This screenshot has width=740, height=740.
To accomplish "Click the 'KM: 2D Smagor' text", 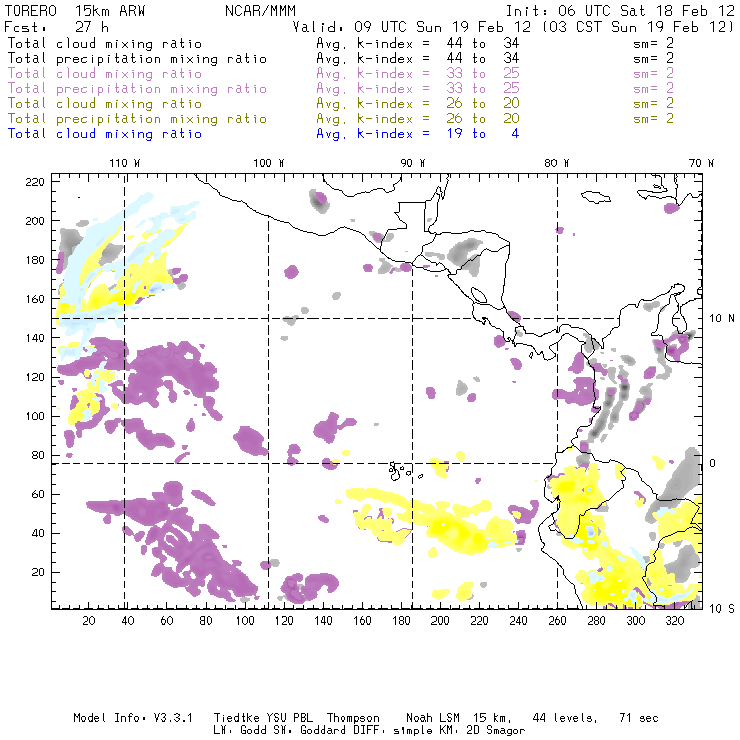I will [x=483, y=731].
